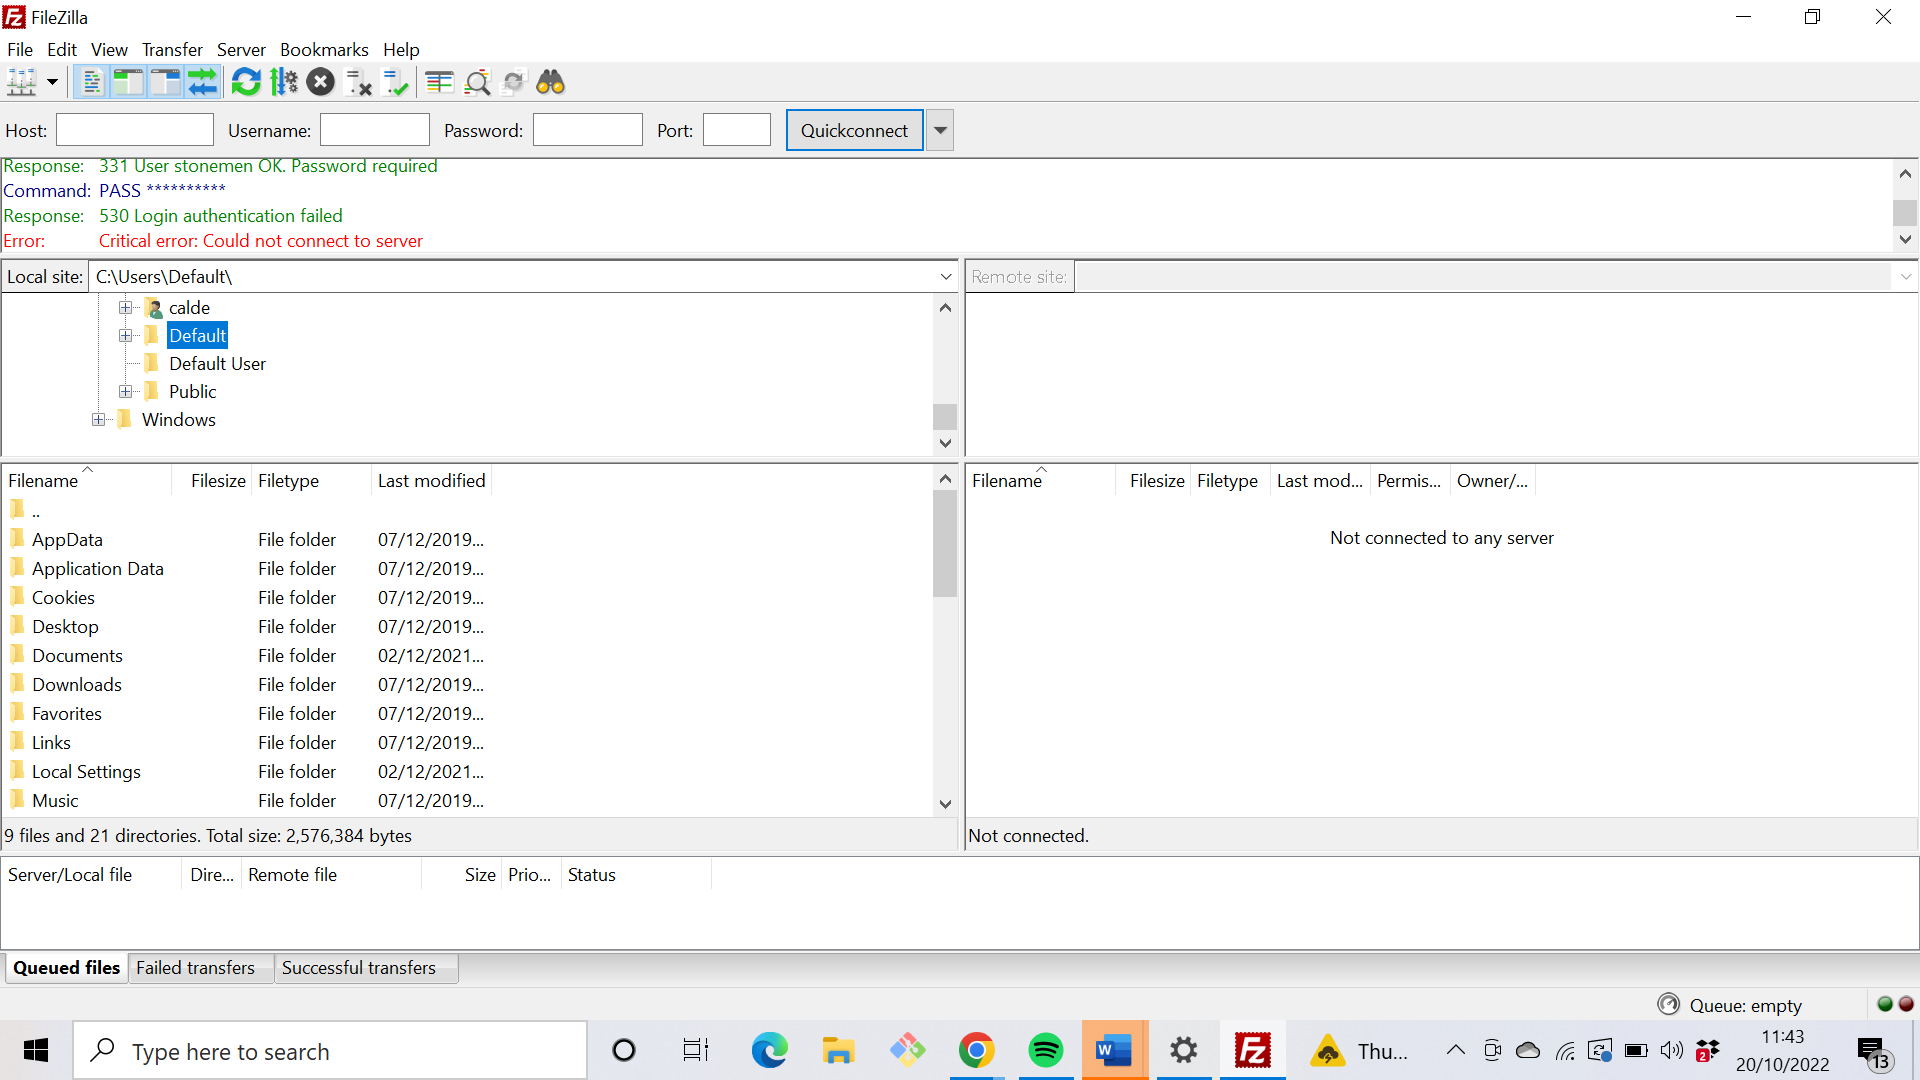Select the Documents folder row

coord(466,656)
